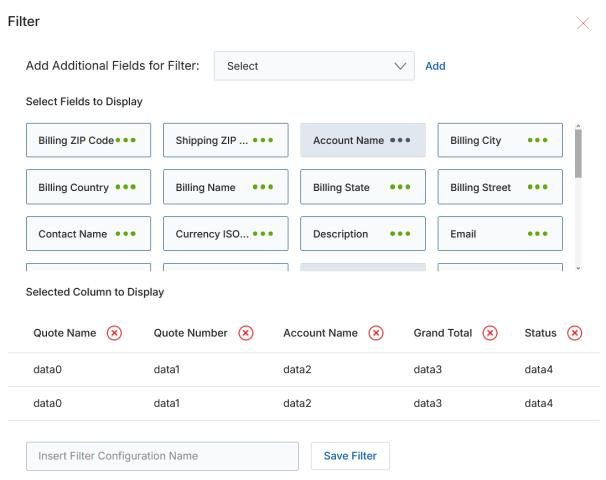Click the data2 cell in second row

point(297,403)
